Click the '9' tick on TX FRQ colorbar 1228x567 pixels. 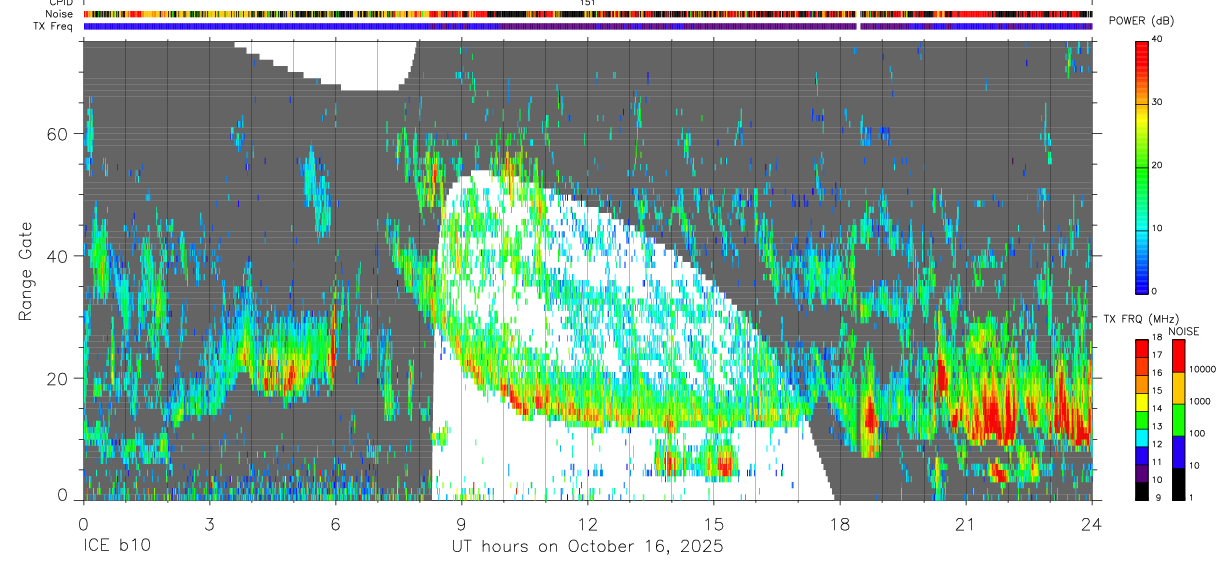pos(1160,497)
